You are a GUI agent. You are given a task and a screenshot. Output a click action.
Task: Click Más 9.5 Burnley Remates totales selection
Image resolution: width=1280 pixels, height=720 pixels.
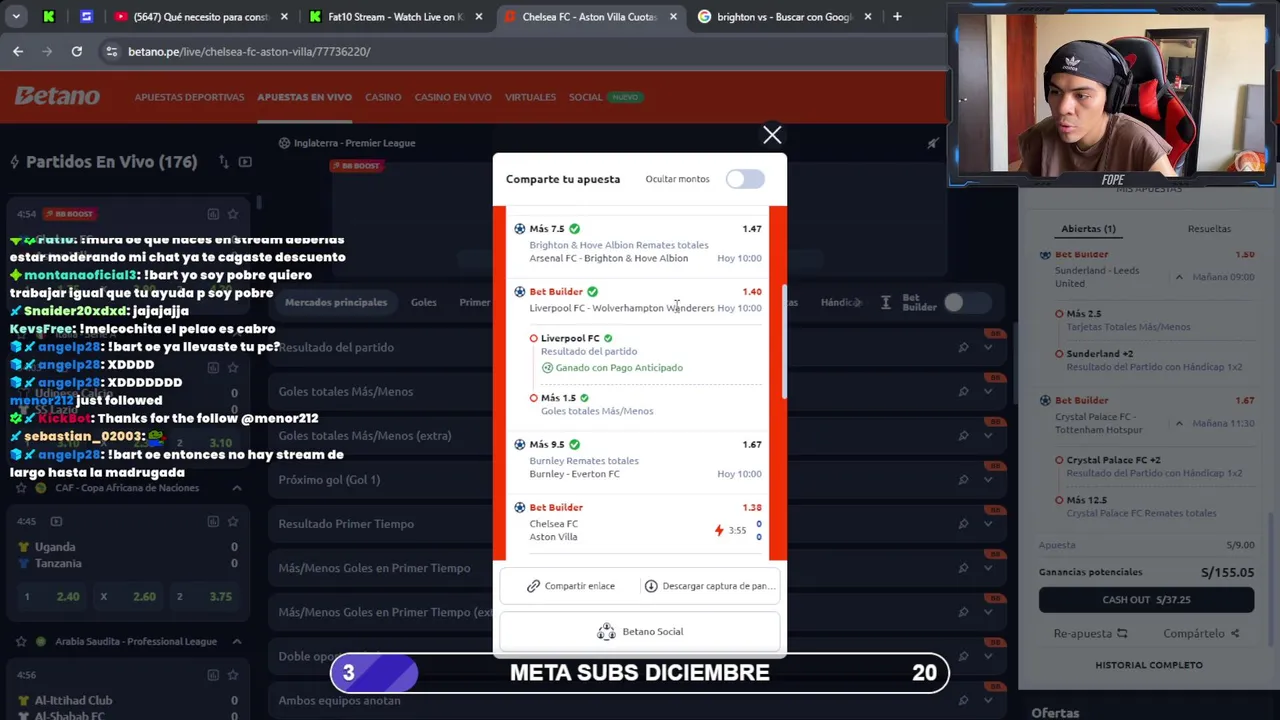coord(637,459)
